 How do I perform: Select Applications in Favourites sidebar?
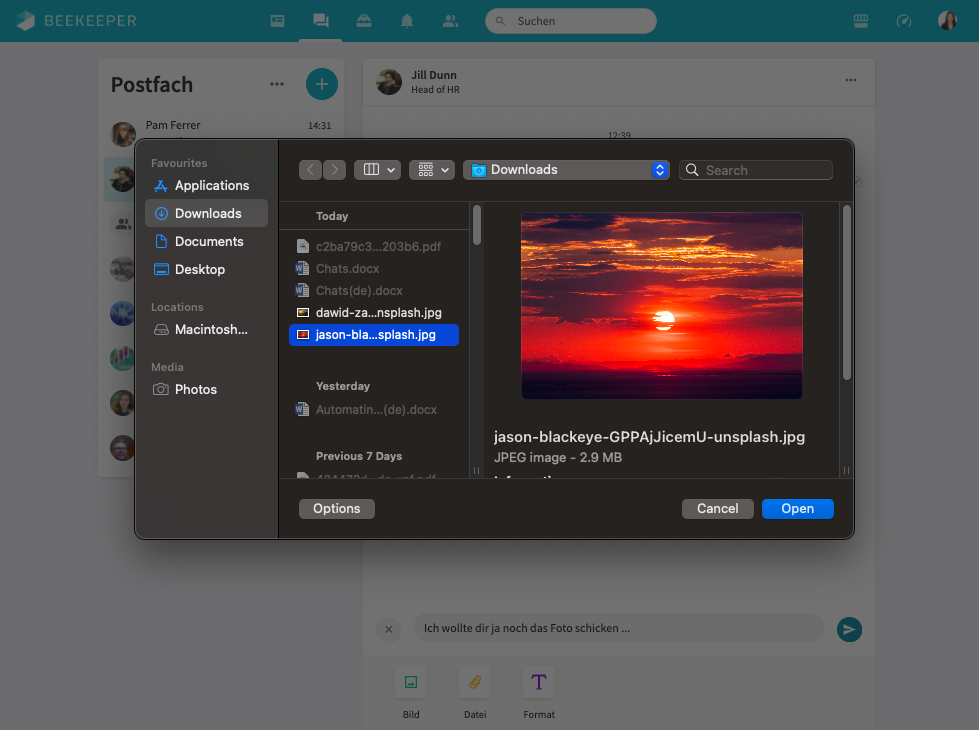click(207, 185)
